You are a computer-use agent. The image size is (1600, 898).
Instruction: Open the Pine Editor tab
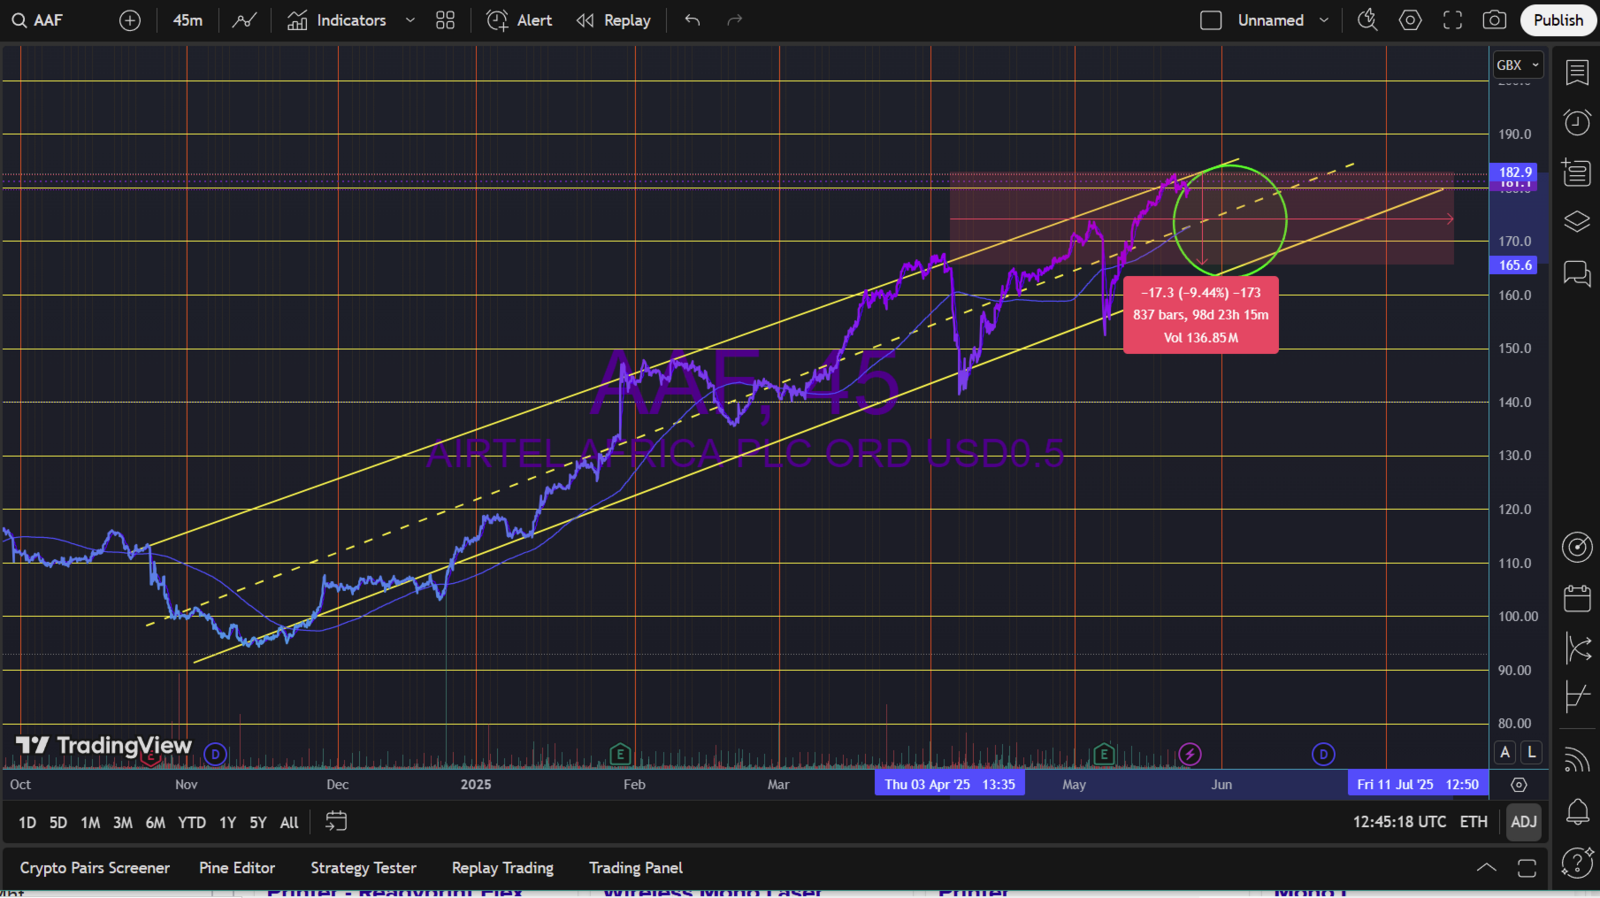(x=237, y=868)
